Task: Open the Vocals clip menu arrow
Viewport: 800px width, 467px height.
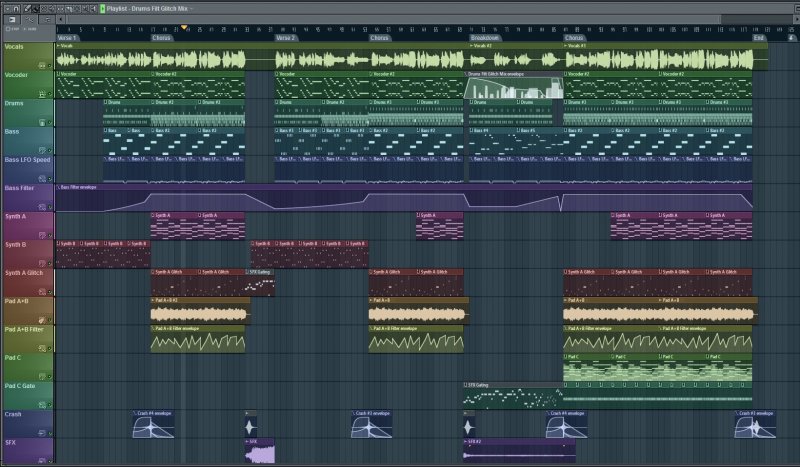Action: tap(58, 45)
